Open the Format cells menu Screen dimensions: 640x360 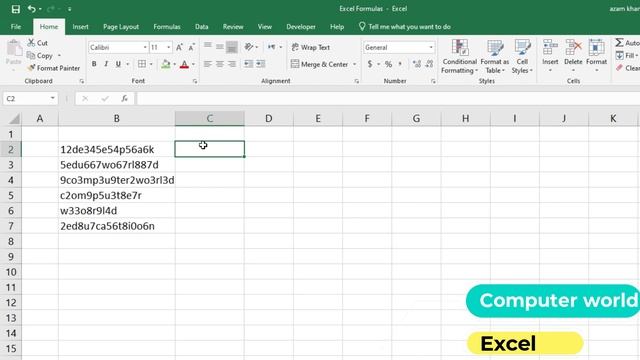coord(596,56)
